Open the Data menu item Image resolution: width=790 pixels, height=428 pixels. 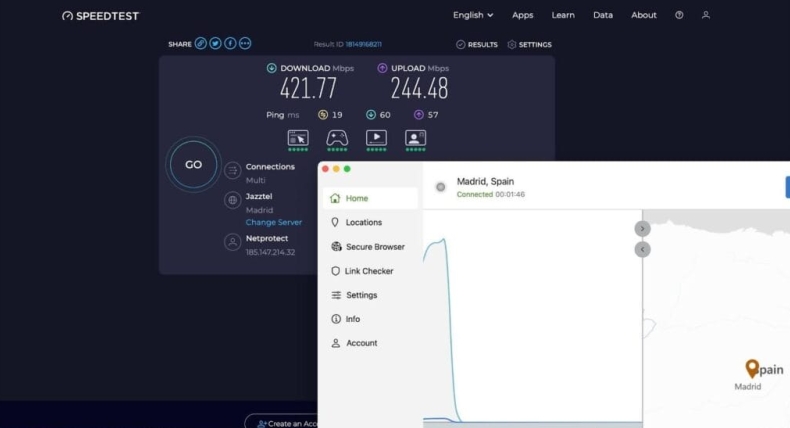click(603, 15)
